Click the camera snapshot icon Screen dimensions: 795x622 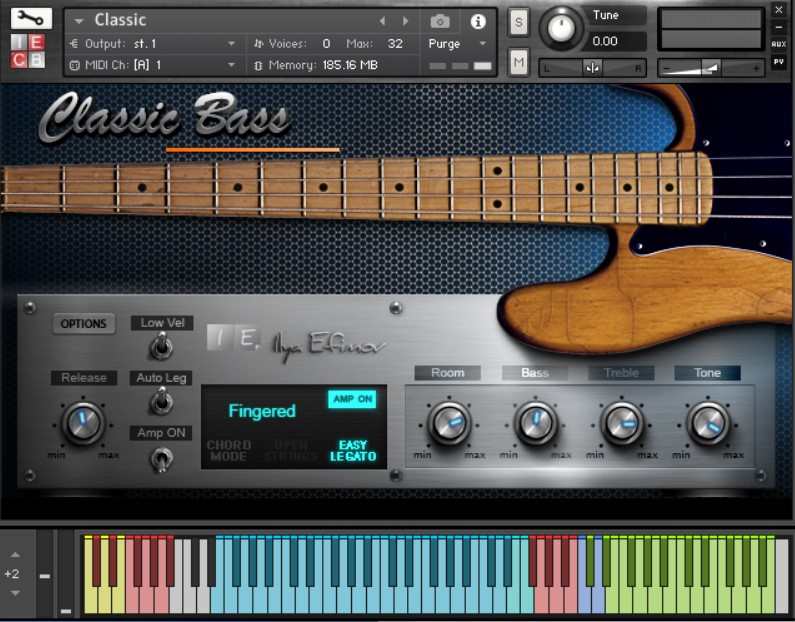pyautogui.click(x=440, y=21)
